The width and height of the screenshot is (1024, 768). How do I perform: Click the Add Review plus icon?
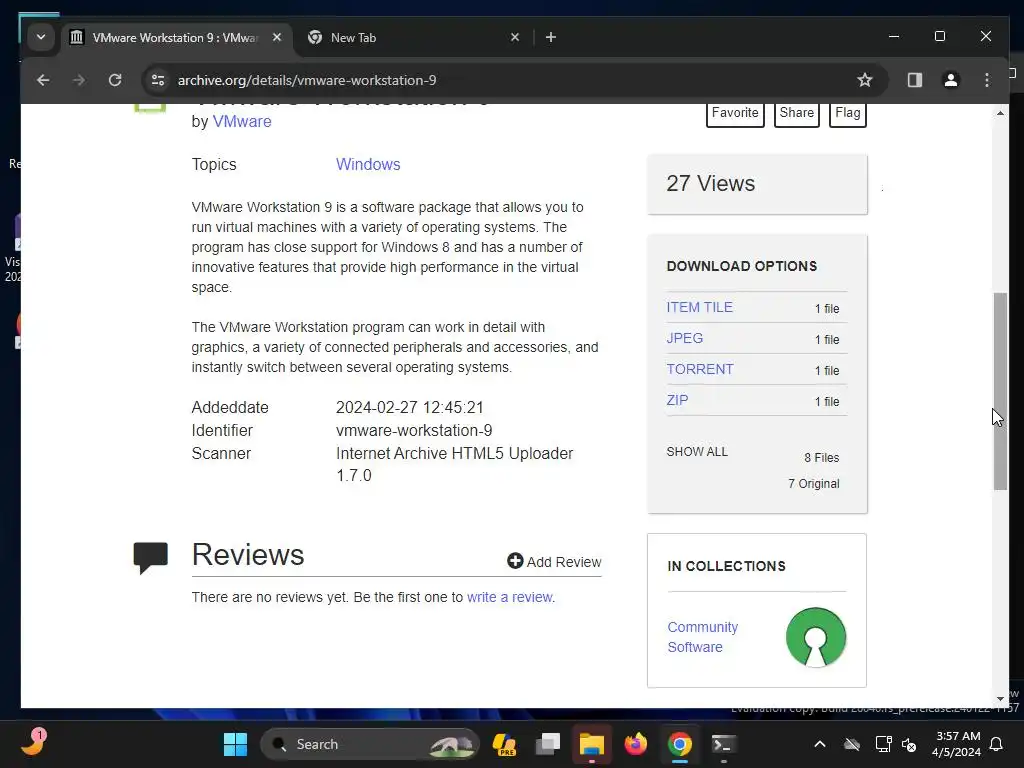[515, 561]
